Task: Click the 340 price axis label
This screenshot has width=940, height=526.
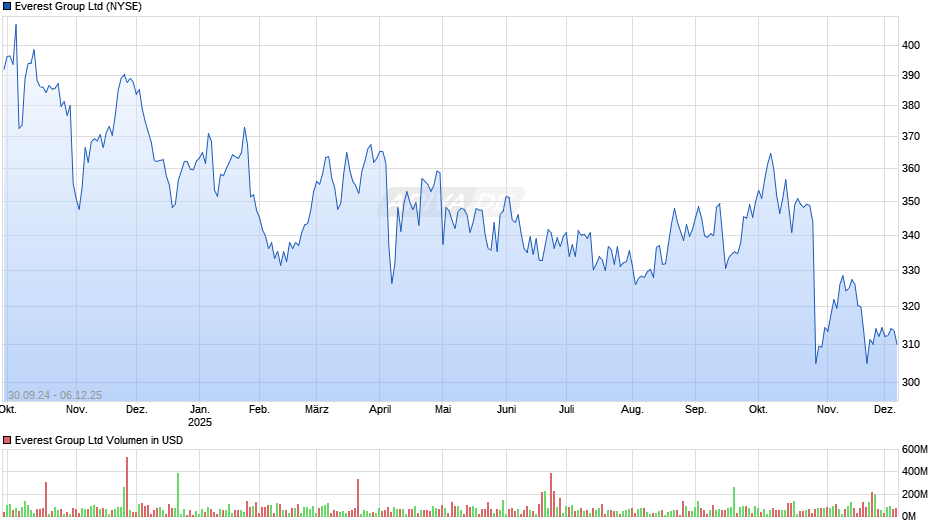Action: coord(911,235)
